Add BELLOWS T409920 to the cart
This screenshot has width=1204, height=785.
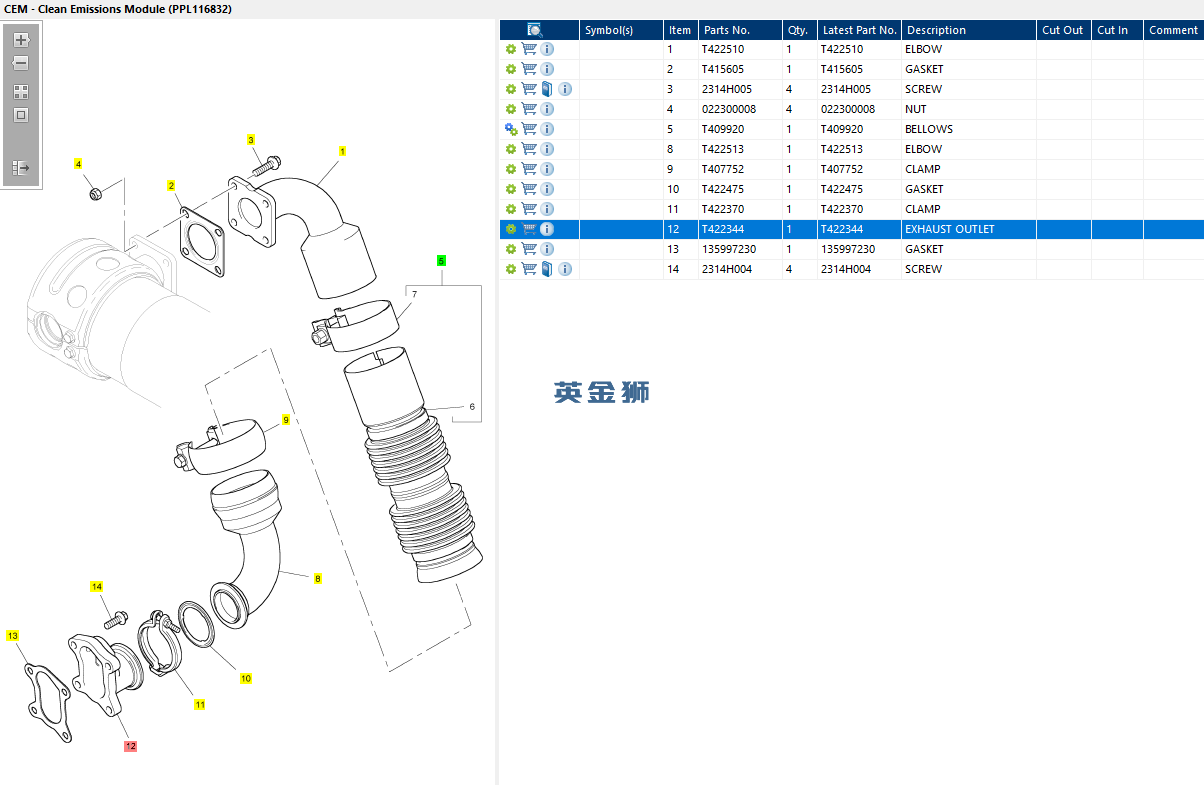pos(529,129)
